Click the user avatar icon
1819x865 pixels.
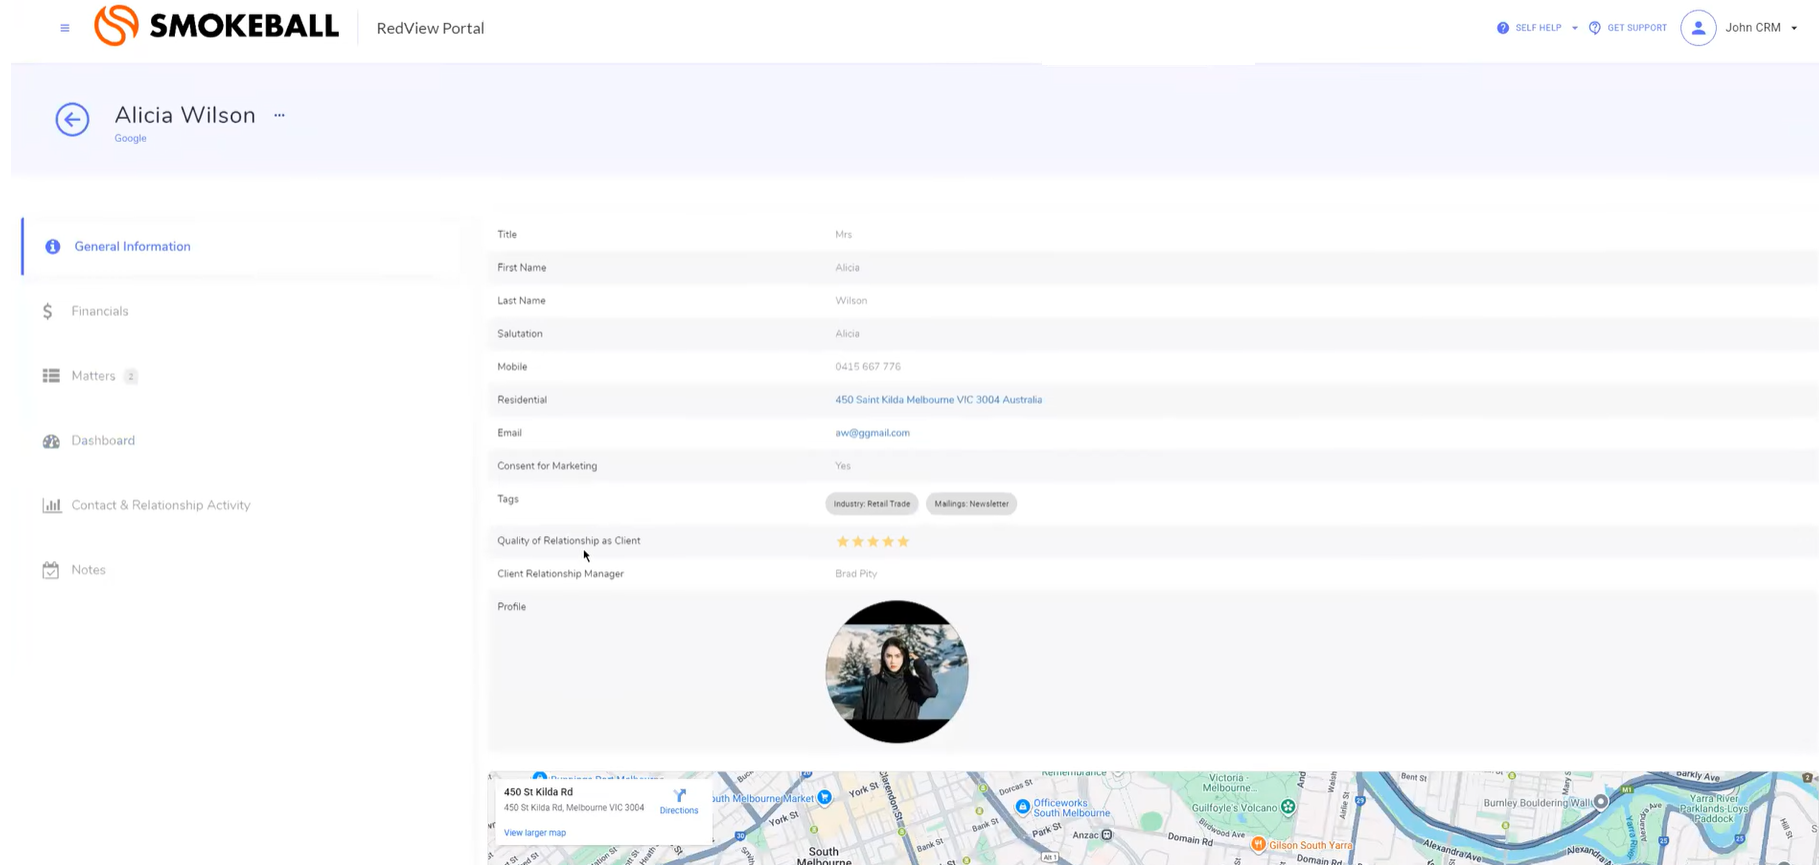click(x=1697, y=28)
